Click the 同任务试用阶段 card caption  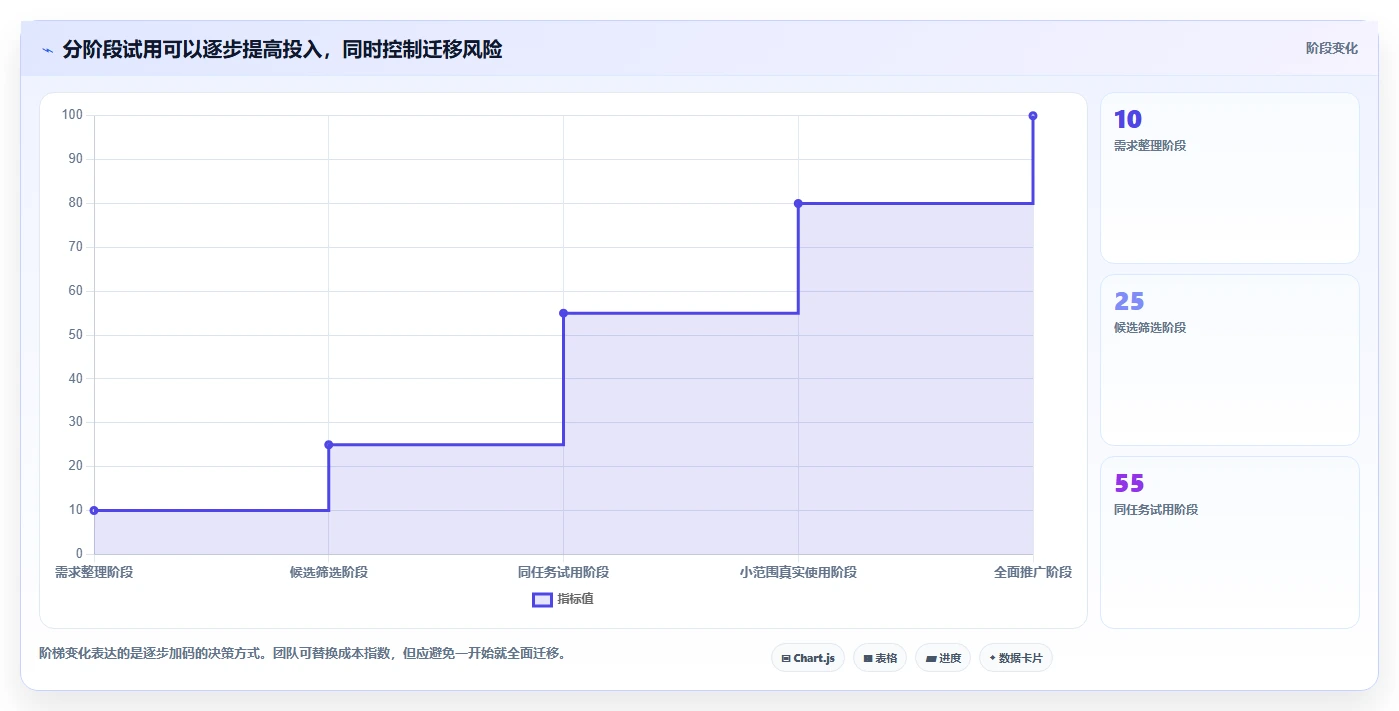pyautogui.click(x=1156, y=510)
